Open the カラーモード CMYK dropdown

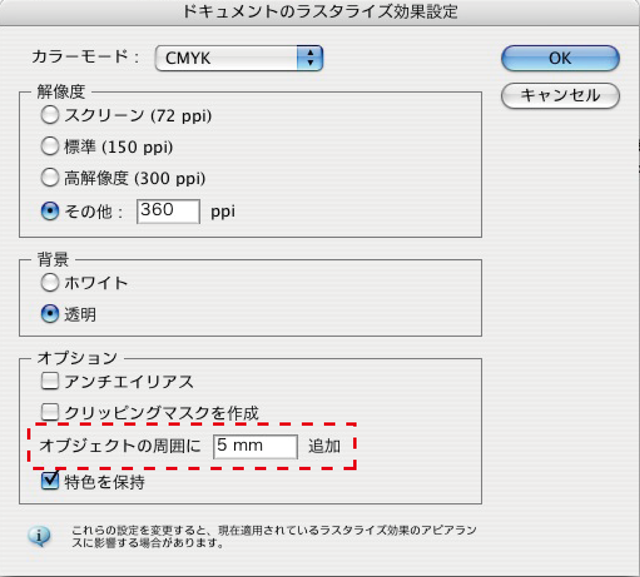tap(239, 58)
